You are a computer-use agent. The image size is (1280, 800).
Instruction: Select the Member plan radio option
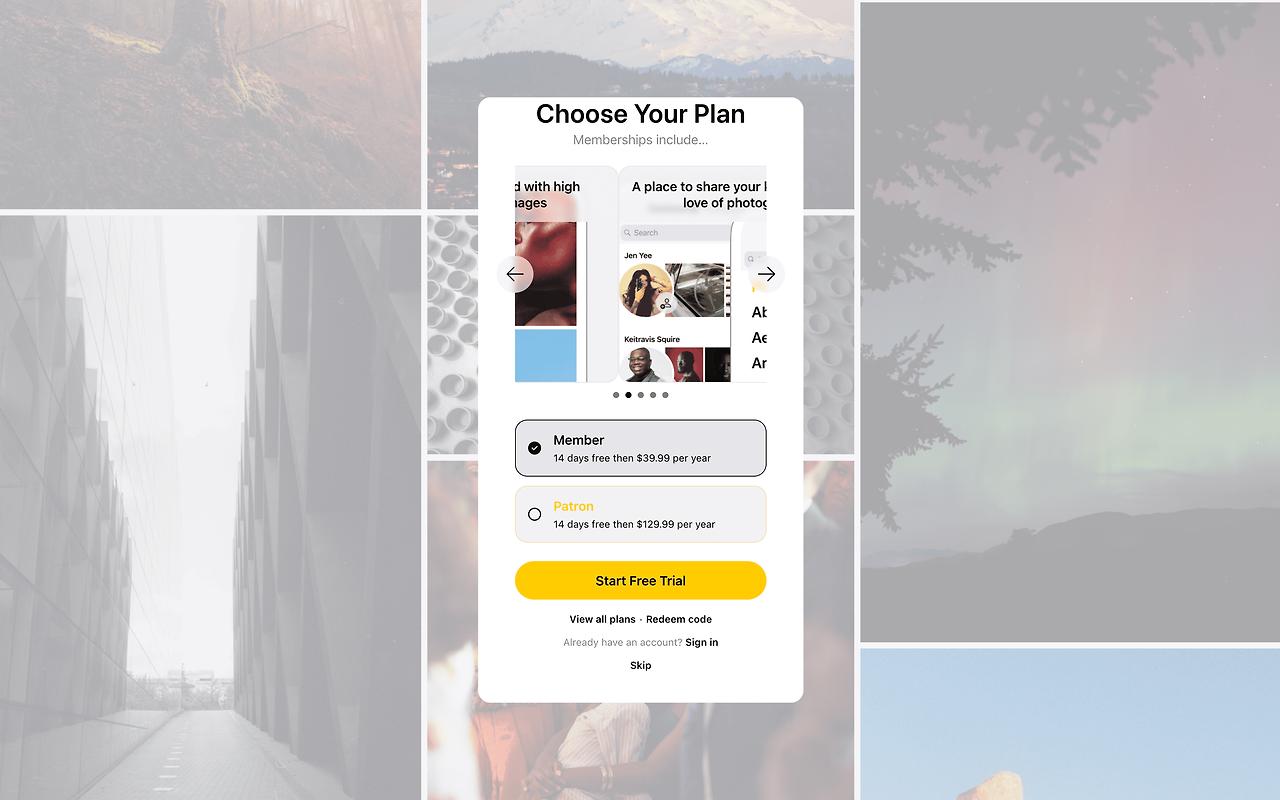click(640, 448)
